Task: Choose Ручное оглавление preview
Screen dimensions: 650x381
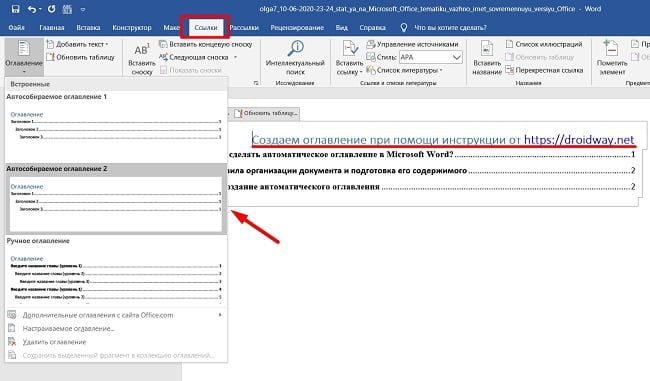Action: click(x=116, y=272)
